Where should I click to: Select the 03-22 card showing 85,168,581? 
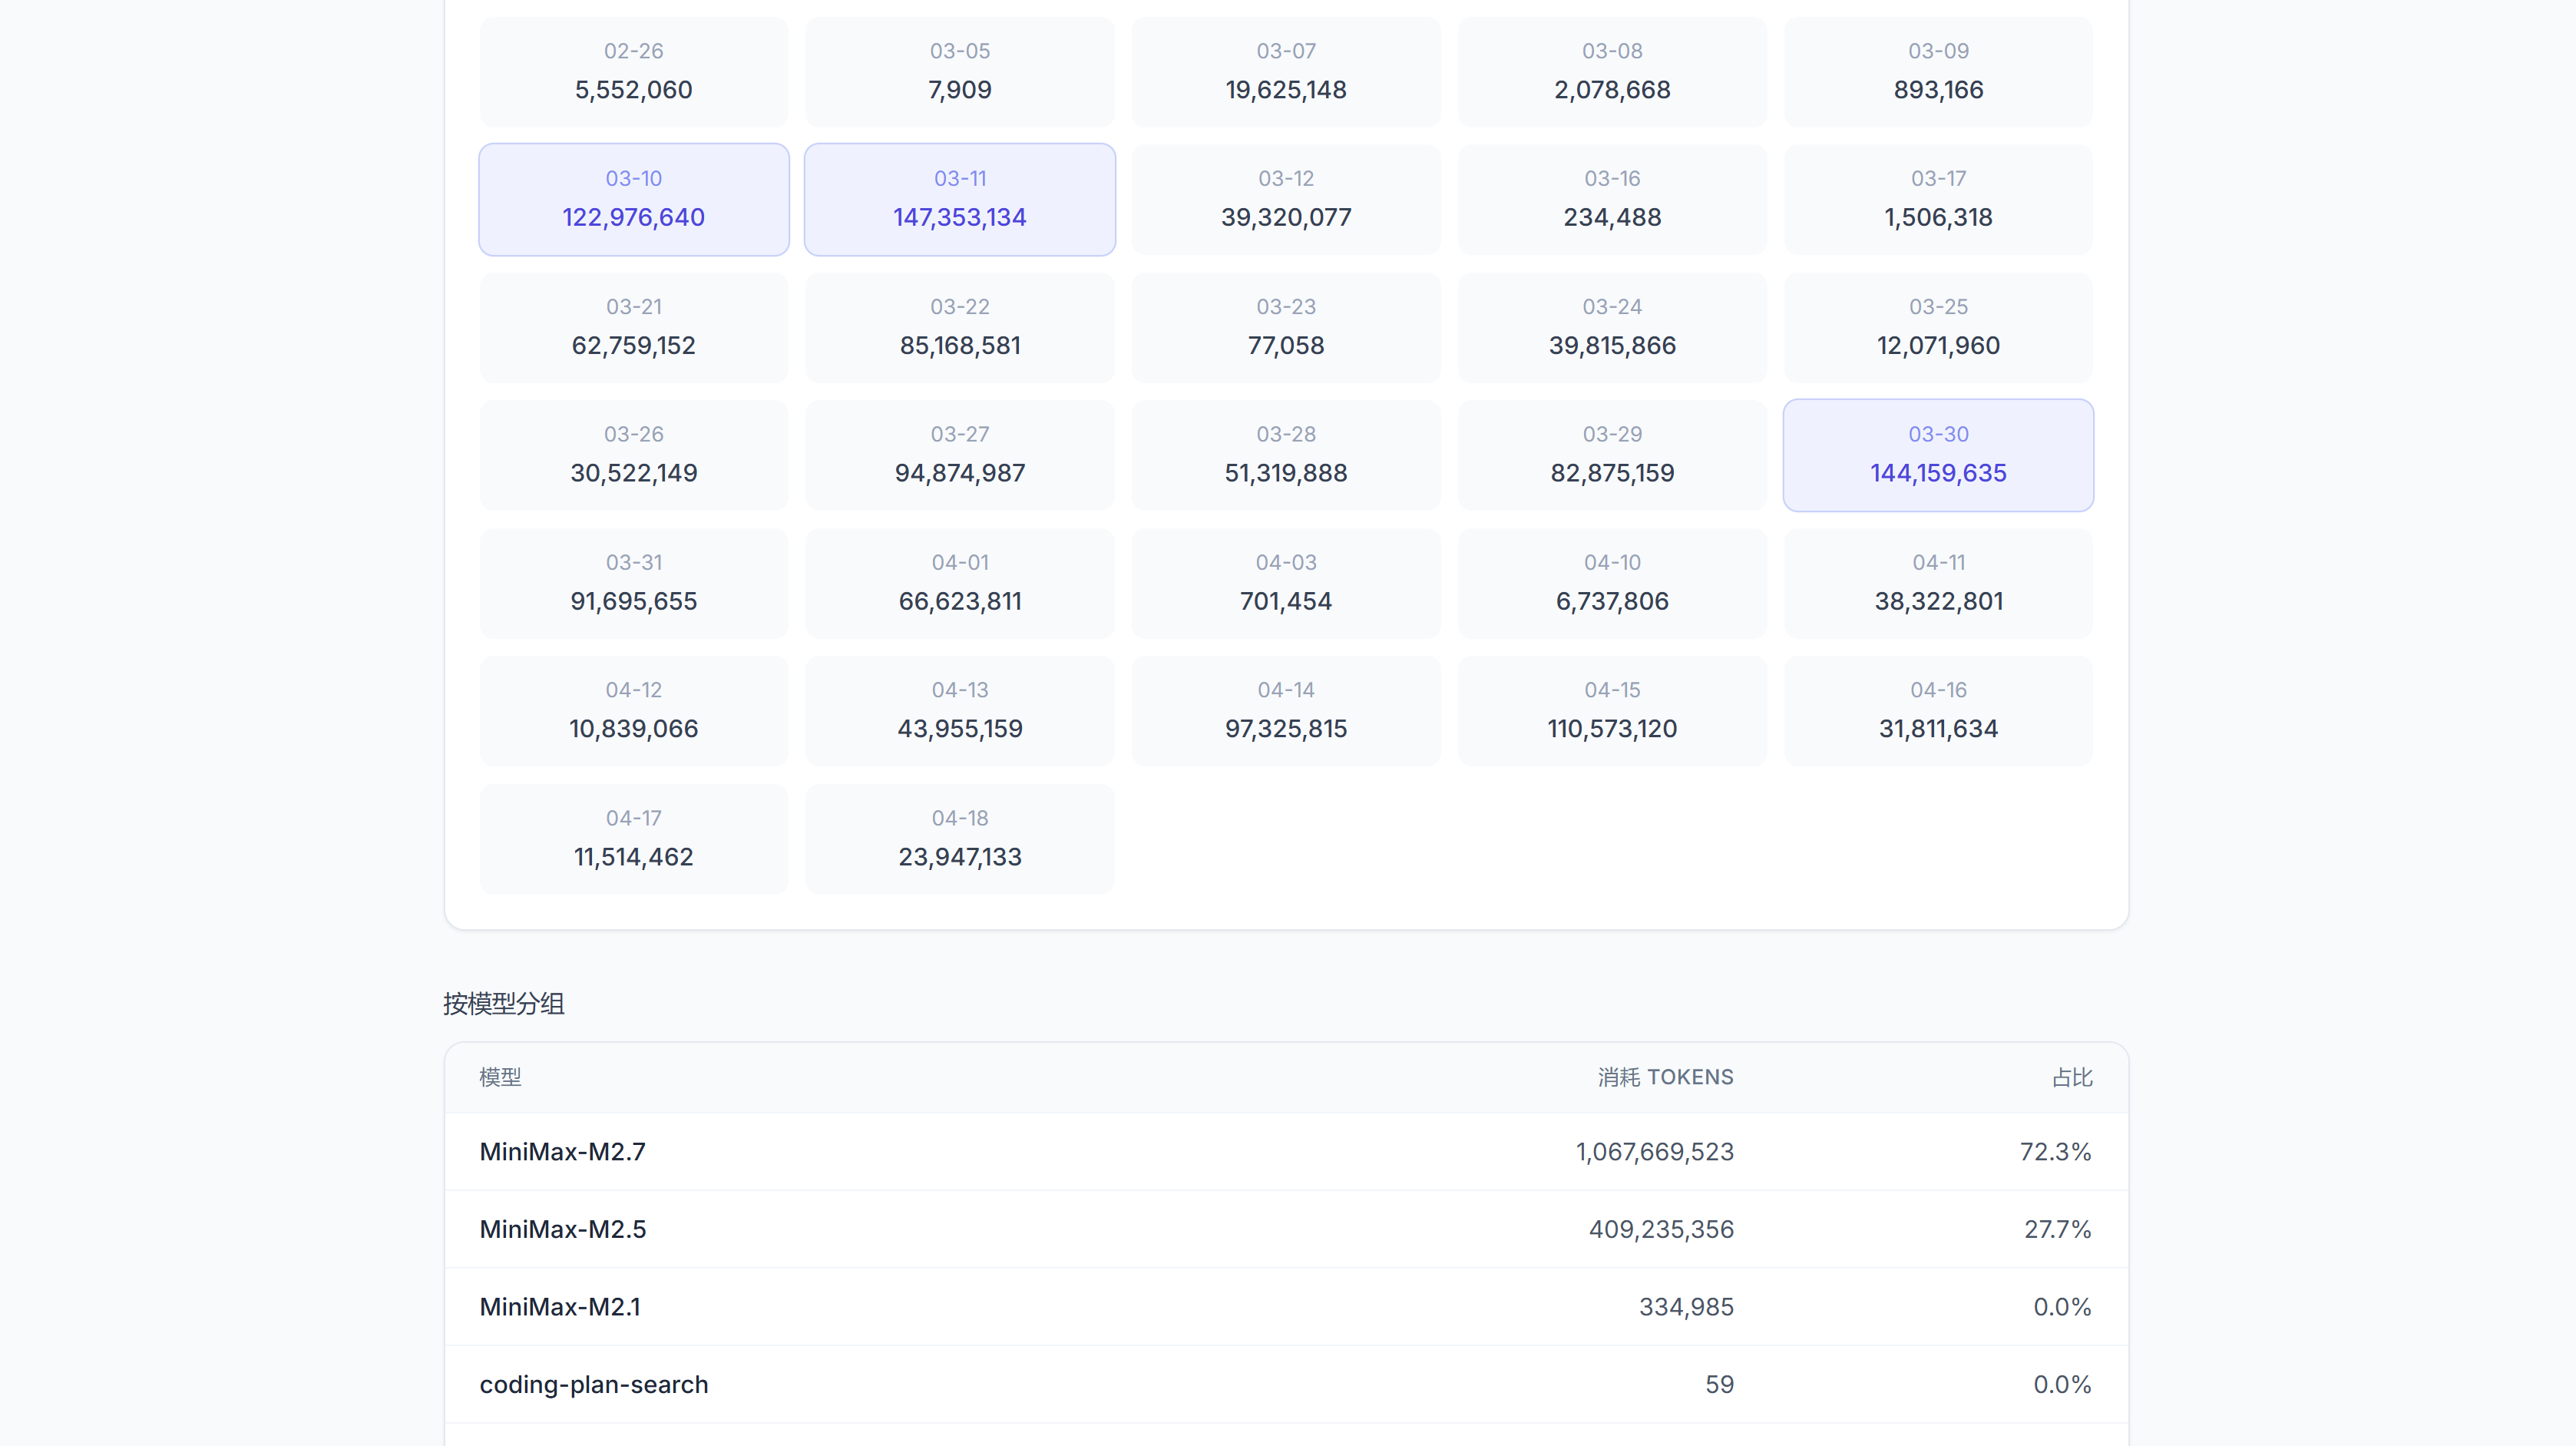coord(960,327)
